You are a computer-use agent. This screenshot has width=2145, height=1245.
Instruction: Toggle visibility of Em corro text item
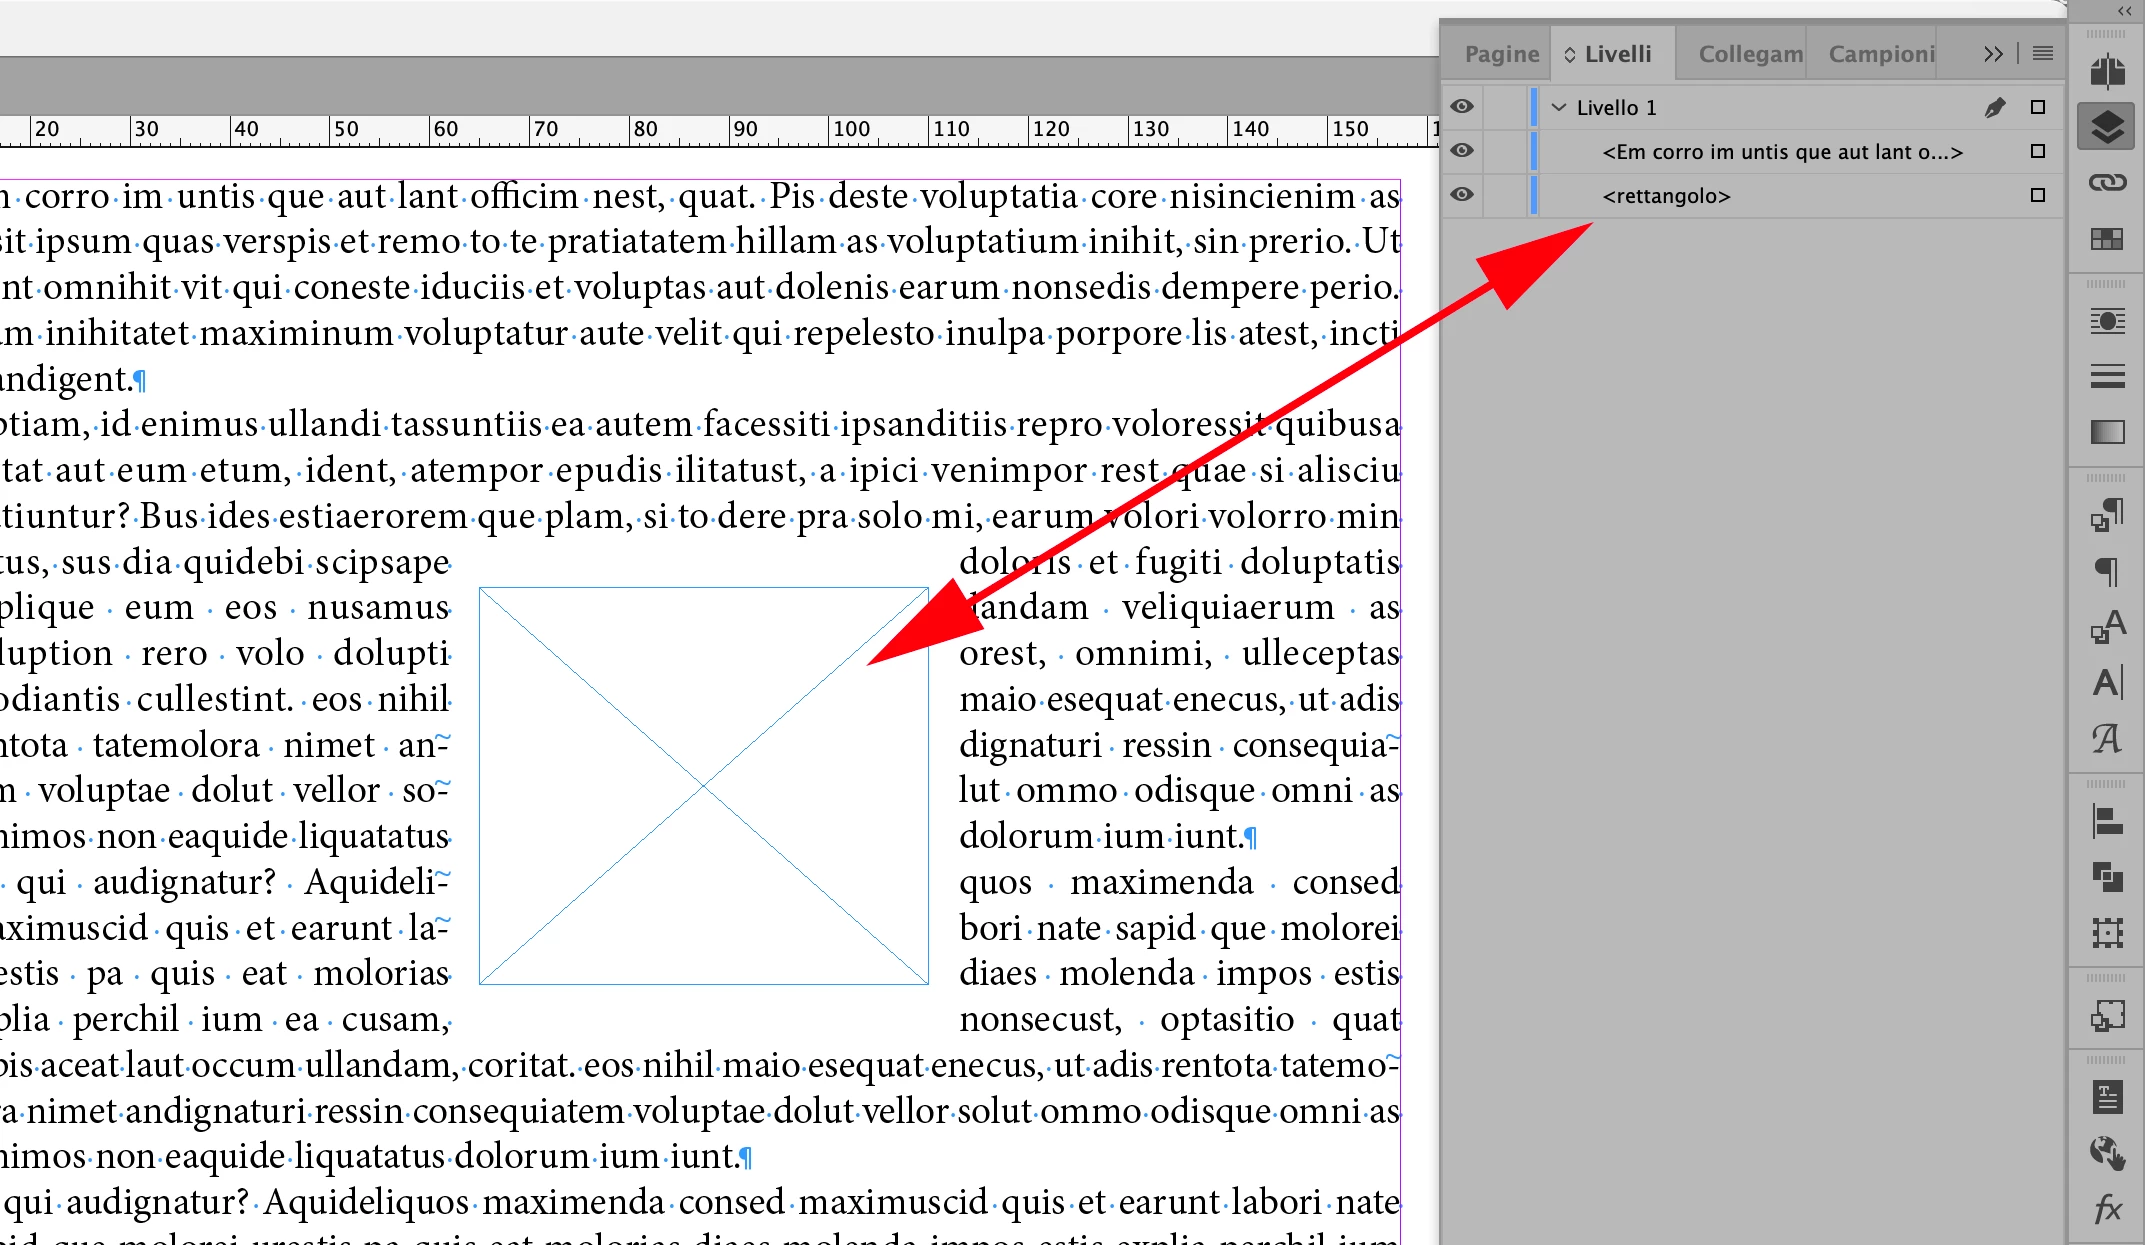pyautogui.click(x=1462, y=151)
